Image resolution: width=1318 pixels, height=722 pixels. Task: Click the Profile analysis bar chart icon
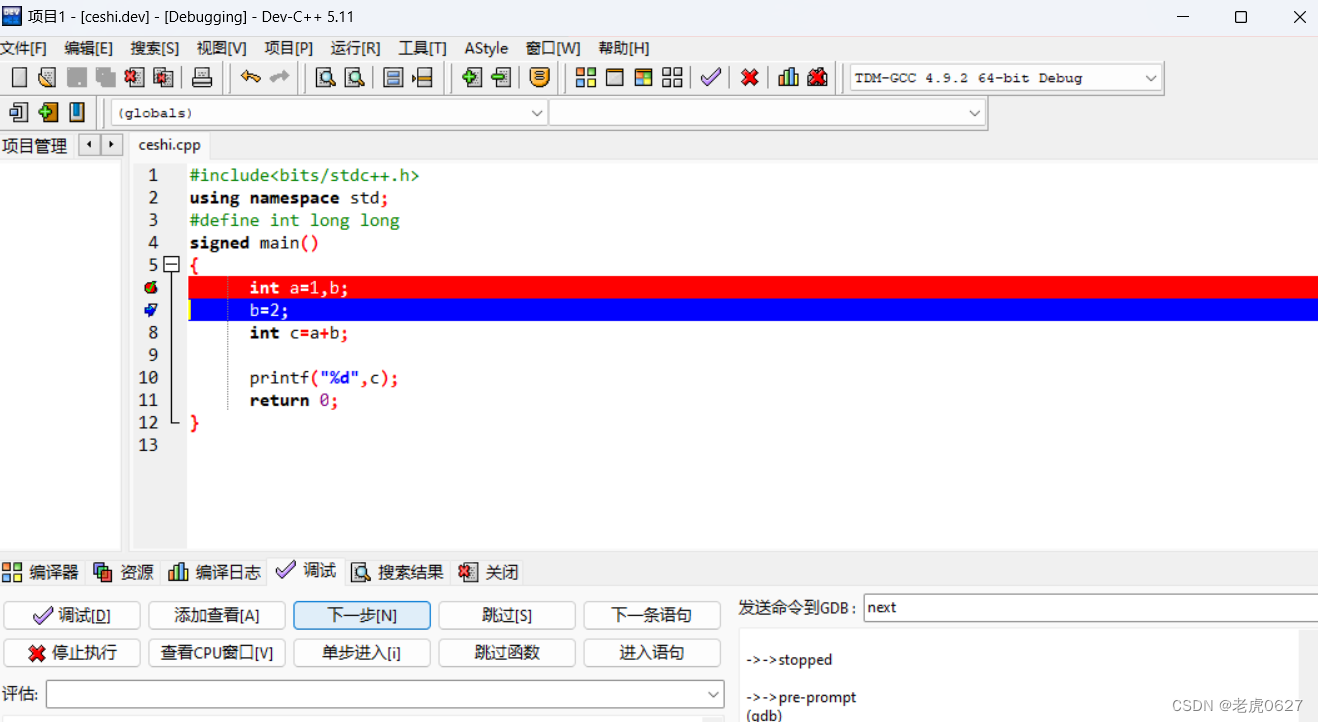788,77
